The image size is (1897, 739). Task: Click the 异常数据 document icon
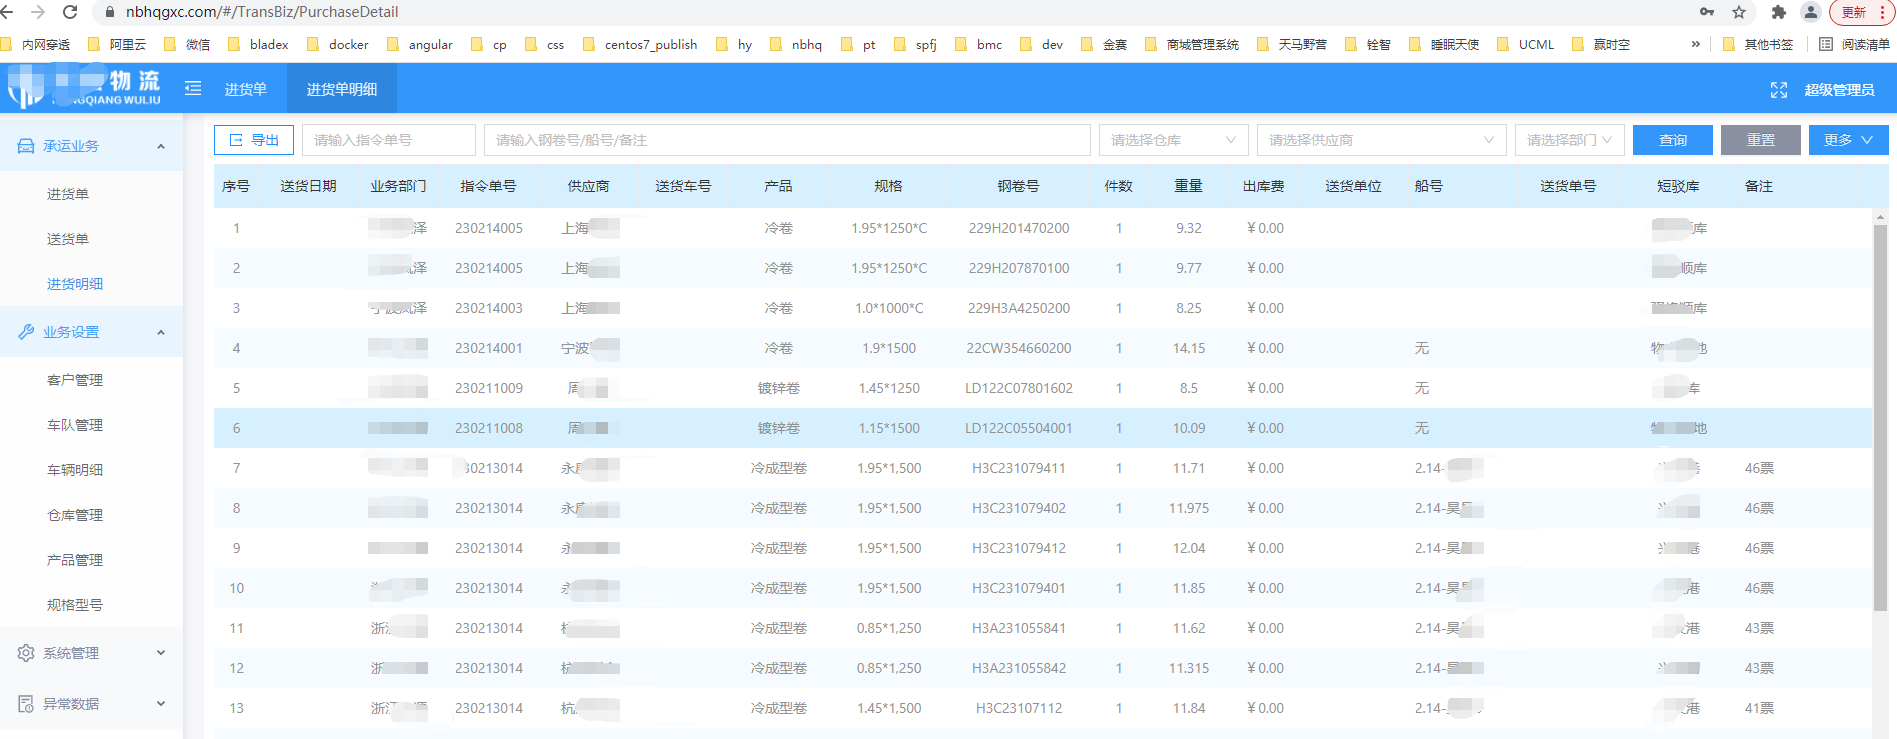click(26, 704)
